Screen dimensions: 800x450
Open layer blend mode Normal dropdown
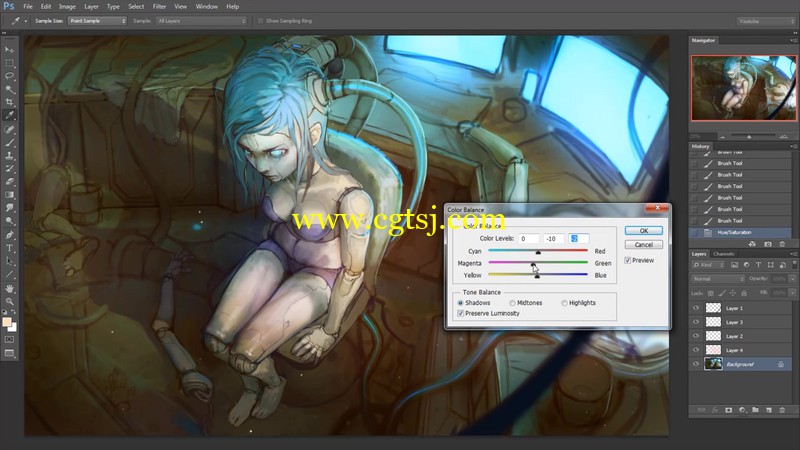point(718,279)
